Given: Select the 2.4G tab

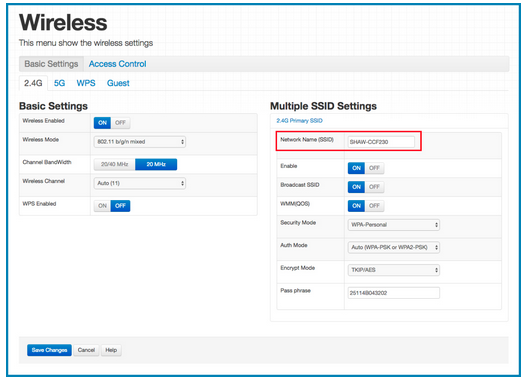Looking at the screenshot, I should [x=33, y=83].
